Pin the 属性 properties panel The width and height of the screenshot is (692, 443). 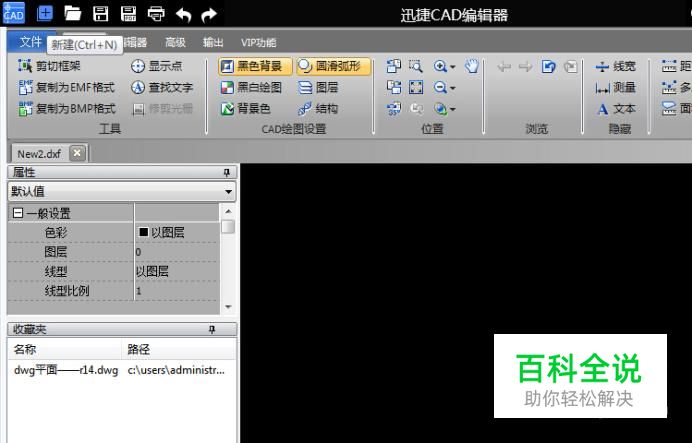[x=227, y=173]
